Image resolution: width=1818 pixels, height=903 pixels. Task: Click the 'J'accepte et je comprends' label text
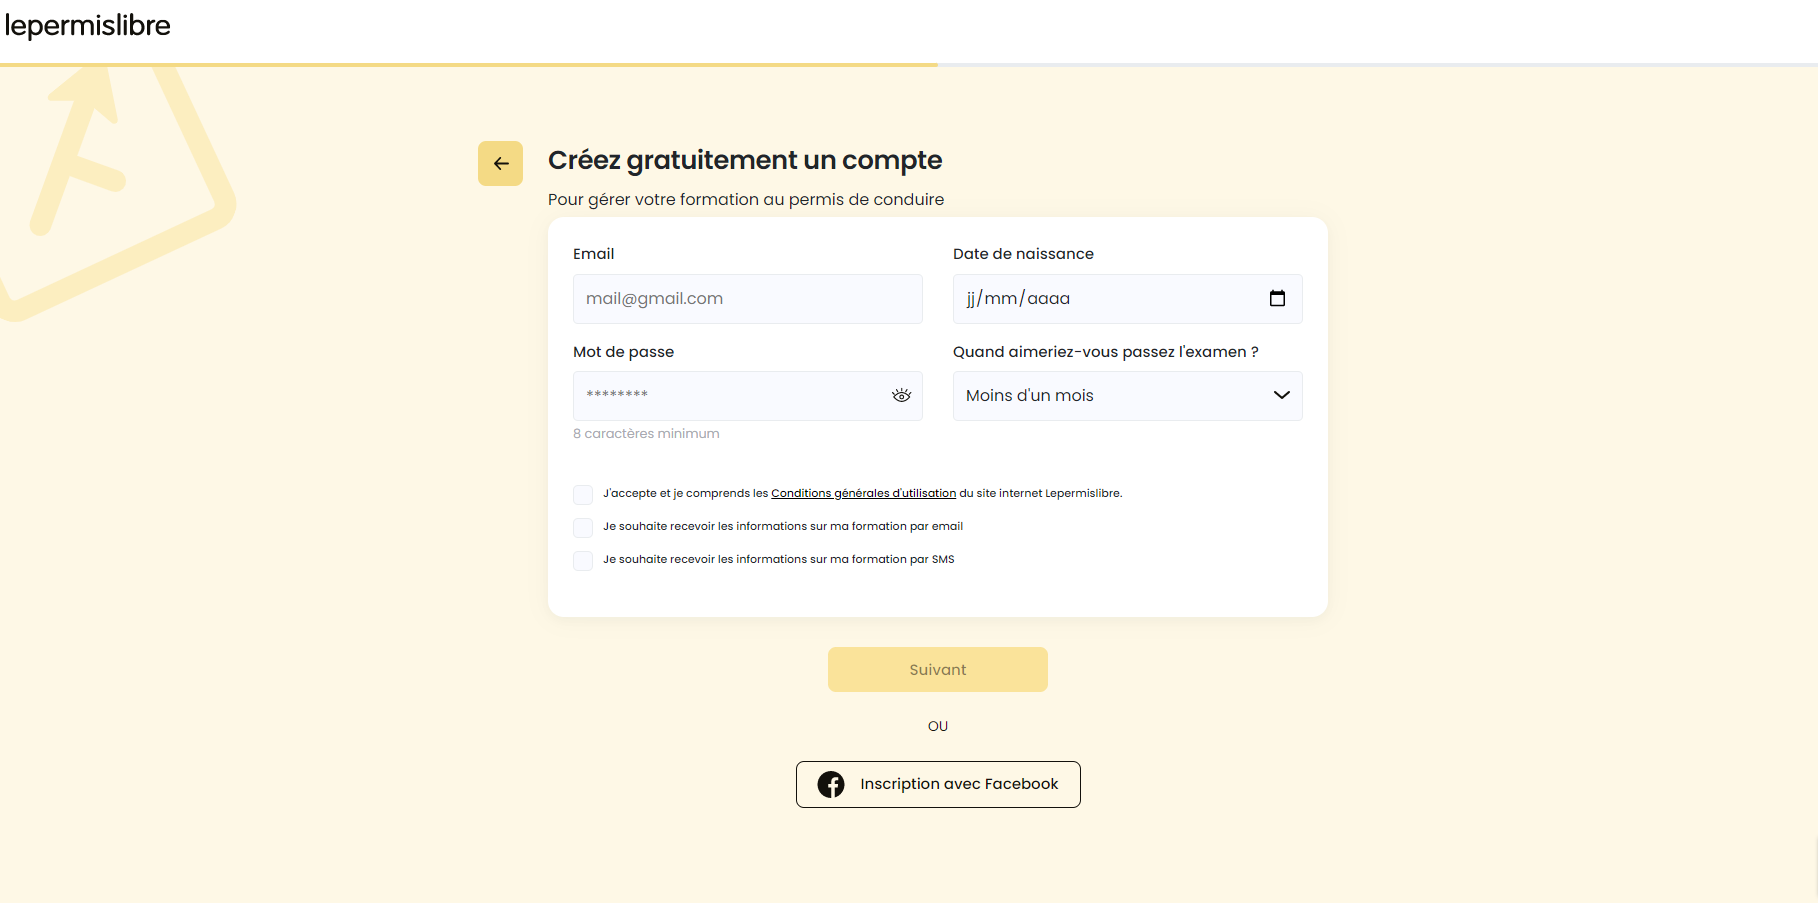[862, 493]
